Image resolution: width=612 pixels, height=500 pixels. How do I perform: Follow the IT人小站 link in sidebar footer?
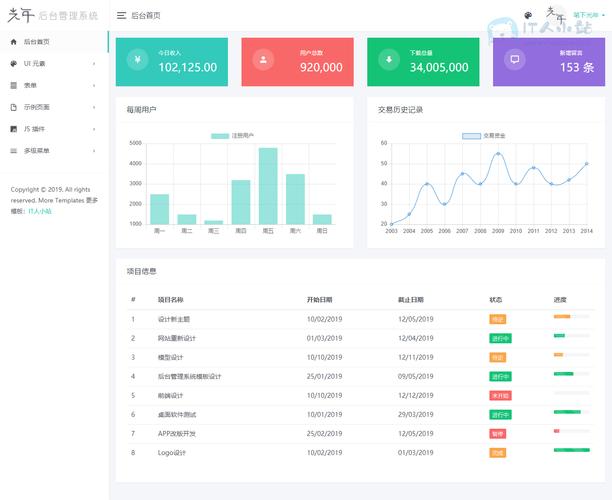click(40, 211)
